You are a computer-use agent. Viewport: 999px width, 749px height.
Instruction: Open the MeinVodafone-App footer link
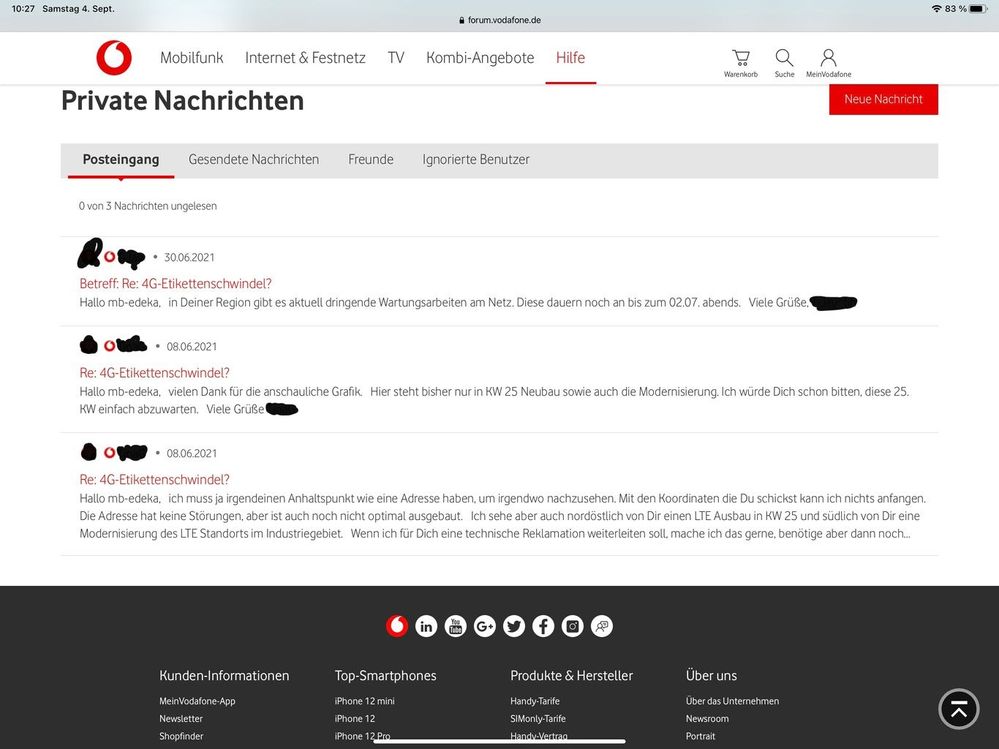pos(198,701)
